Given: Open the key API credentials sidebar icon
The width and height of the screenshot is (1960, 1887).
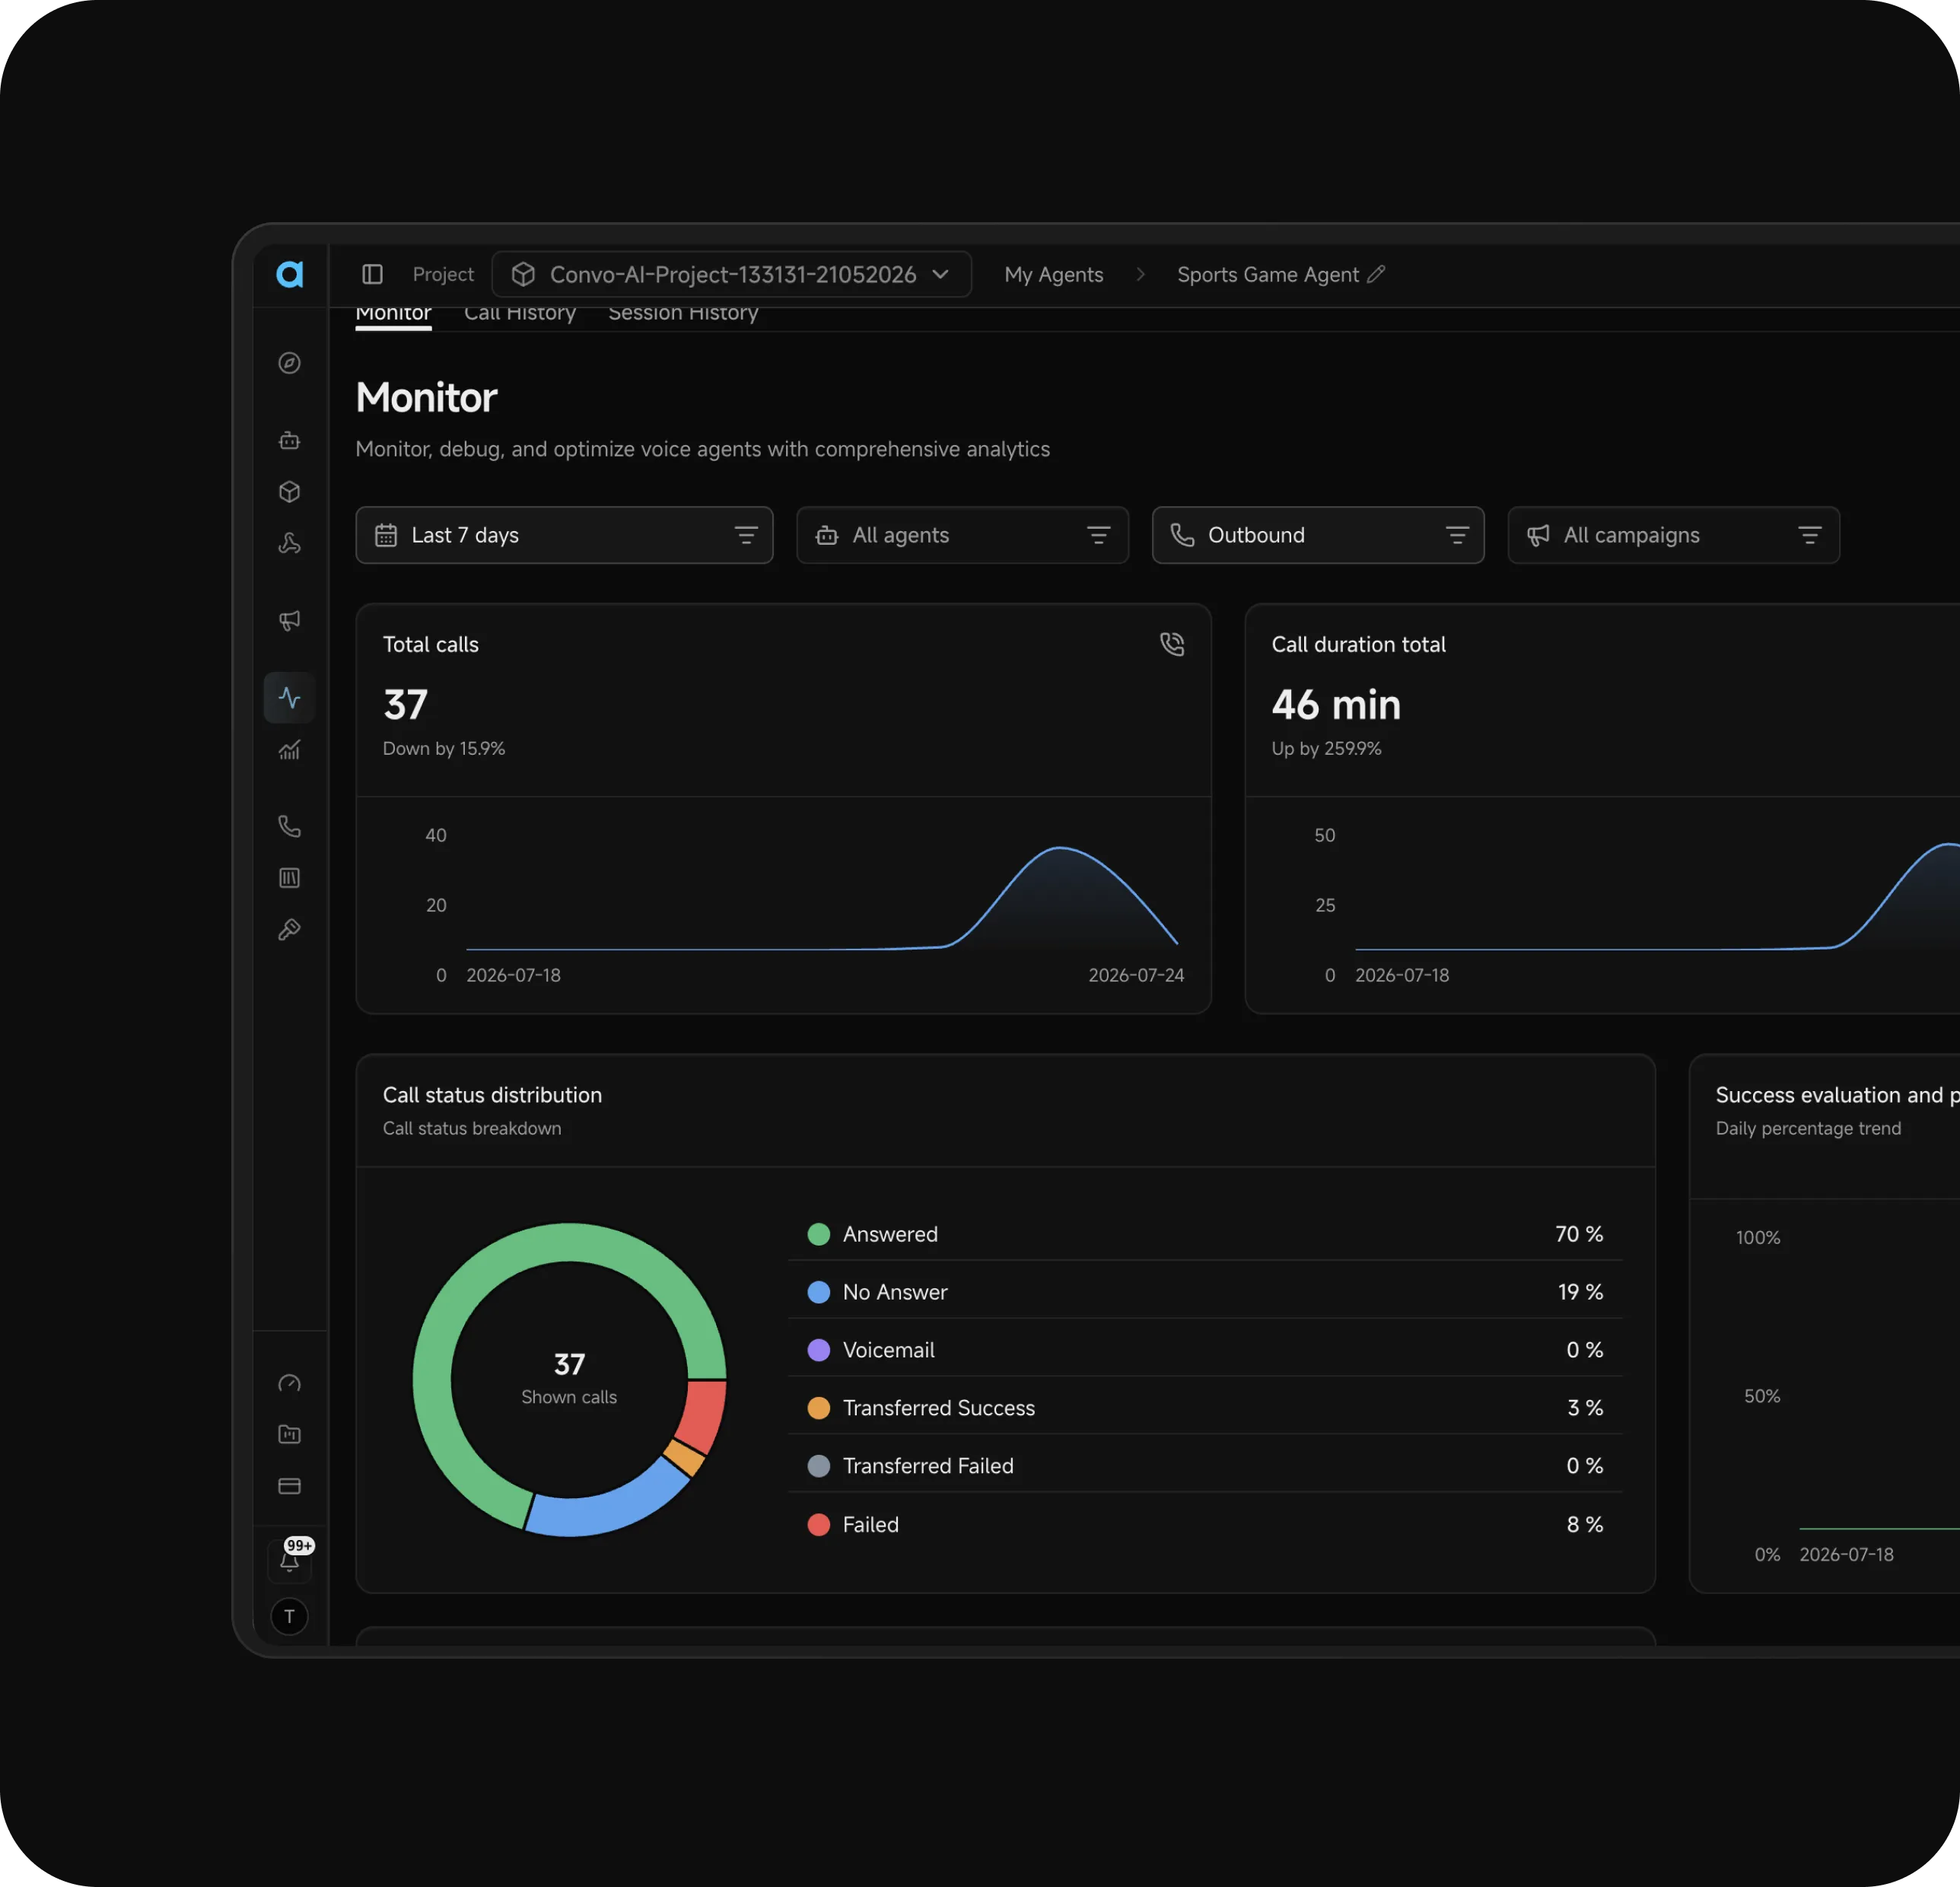Looking at the screenshot, I should [290, 930].
